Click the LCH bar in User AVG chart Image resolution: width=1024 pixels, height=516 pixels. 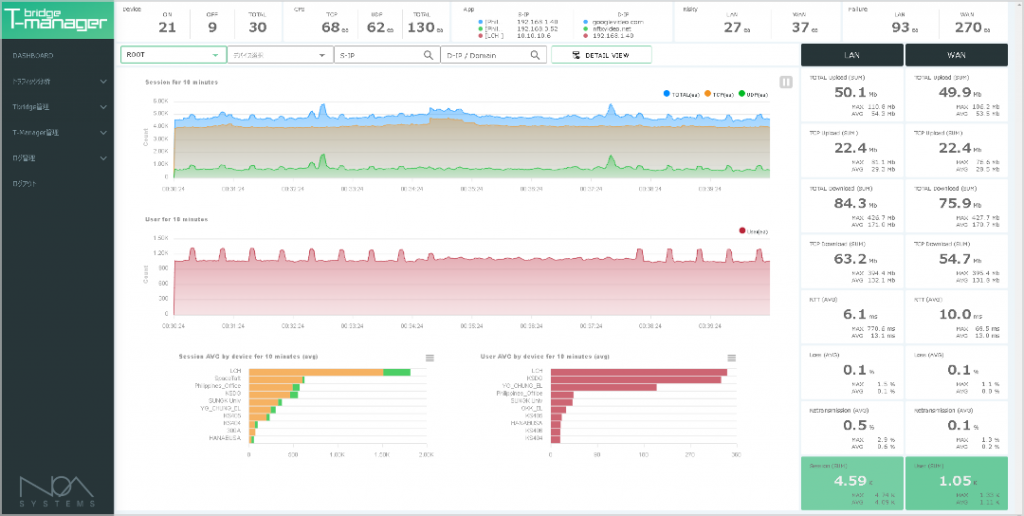point(639,372)
